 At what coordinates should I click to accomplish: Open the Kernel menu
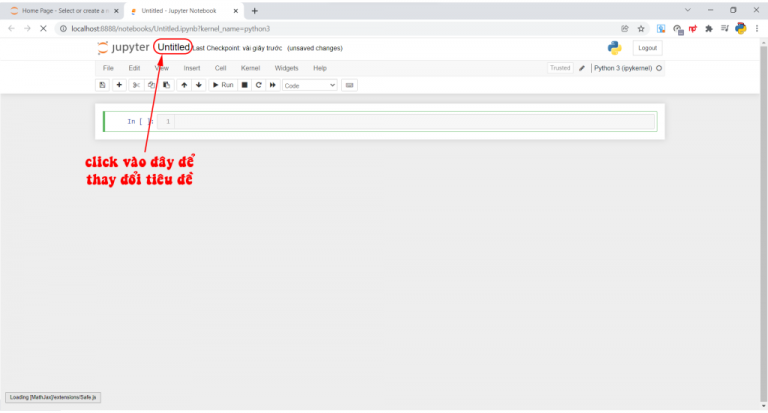(250, 68)
